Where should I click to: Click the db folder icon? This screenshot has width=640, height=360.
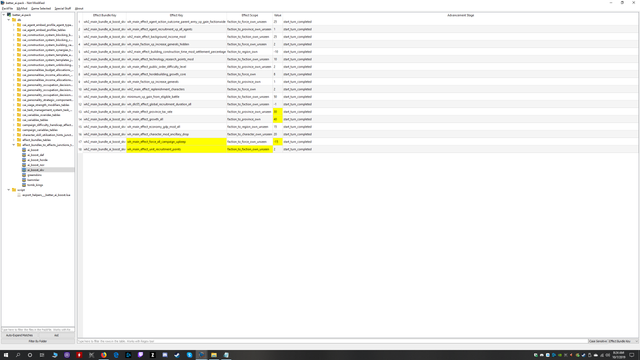pyautogui.click(x=14, y=20)
